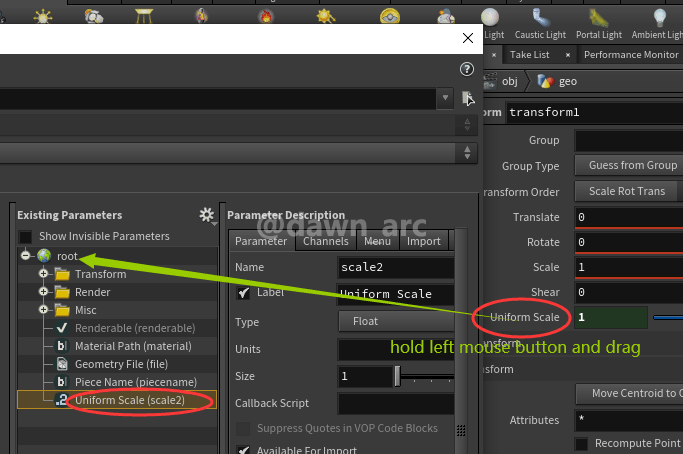
Task: Click the Volume Light flame shelf icon
Action: (265, 17)
